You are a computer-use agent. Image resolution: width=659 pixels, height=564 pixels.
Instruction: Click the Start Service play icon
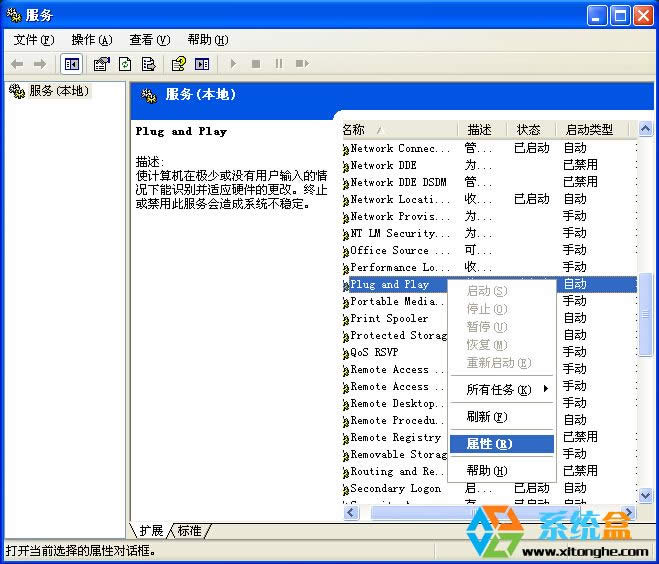(x=233, y=64)
